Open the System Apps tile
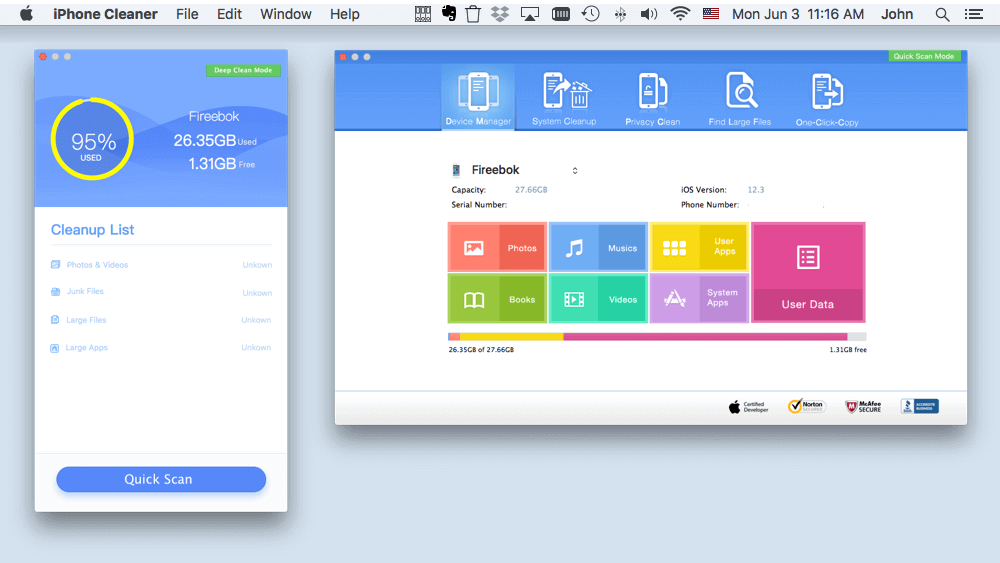Image resolution: width=1000 pixels, height=563 pixels. tap(699, 298)
